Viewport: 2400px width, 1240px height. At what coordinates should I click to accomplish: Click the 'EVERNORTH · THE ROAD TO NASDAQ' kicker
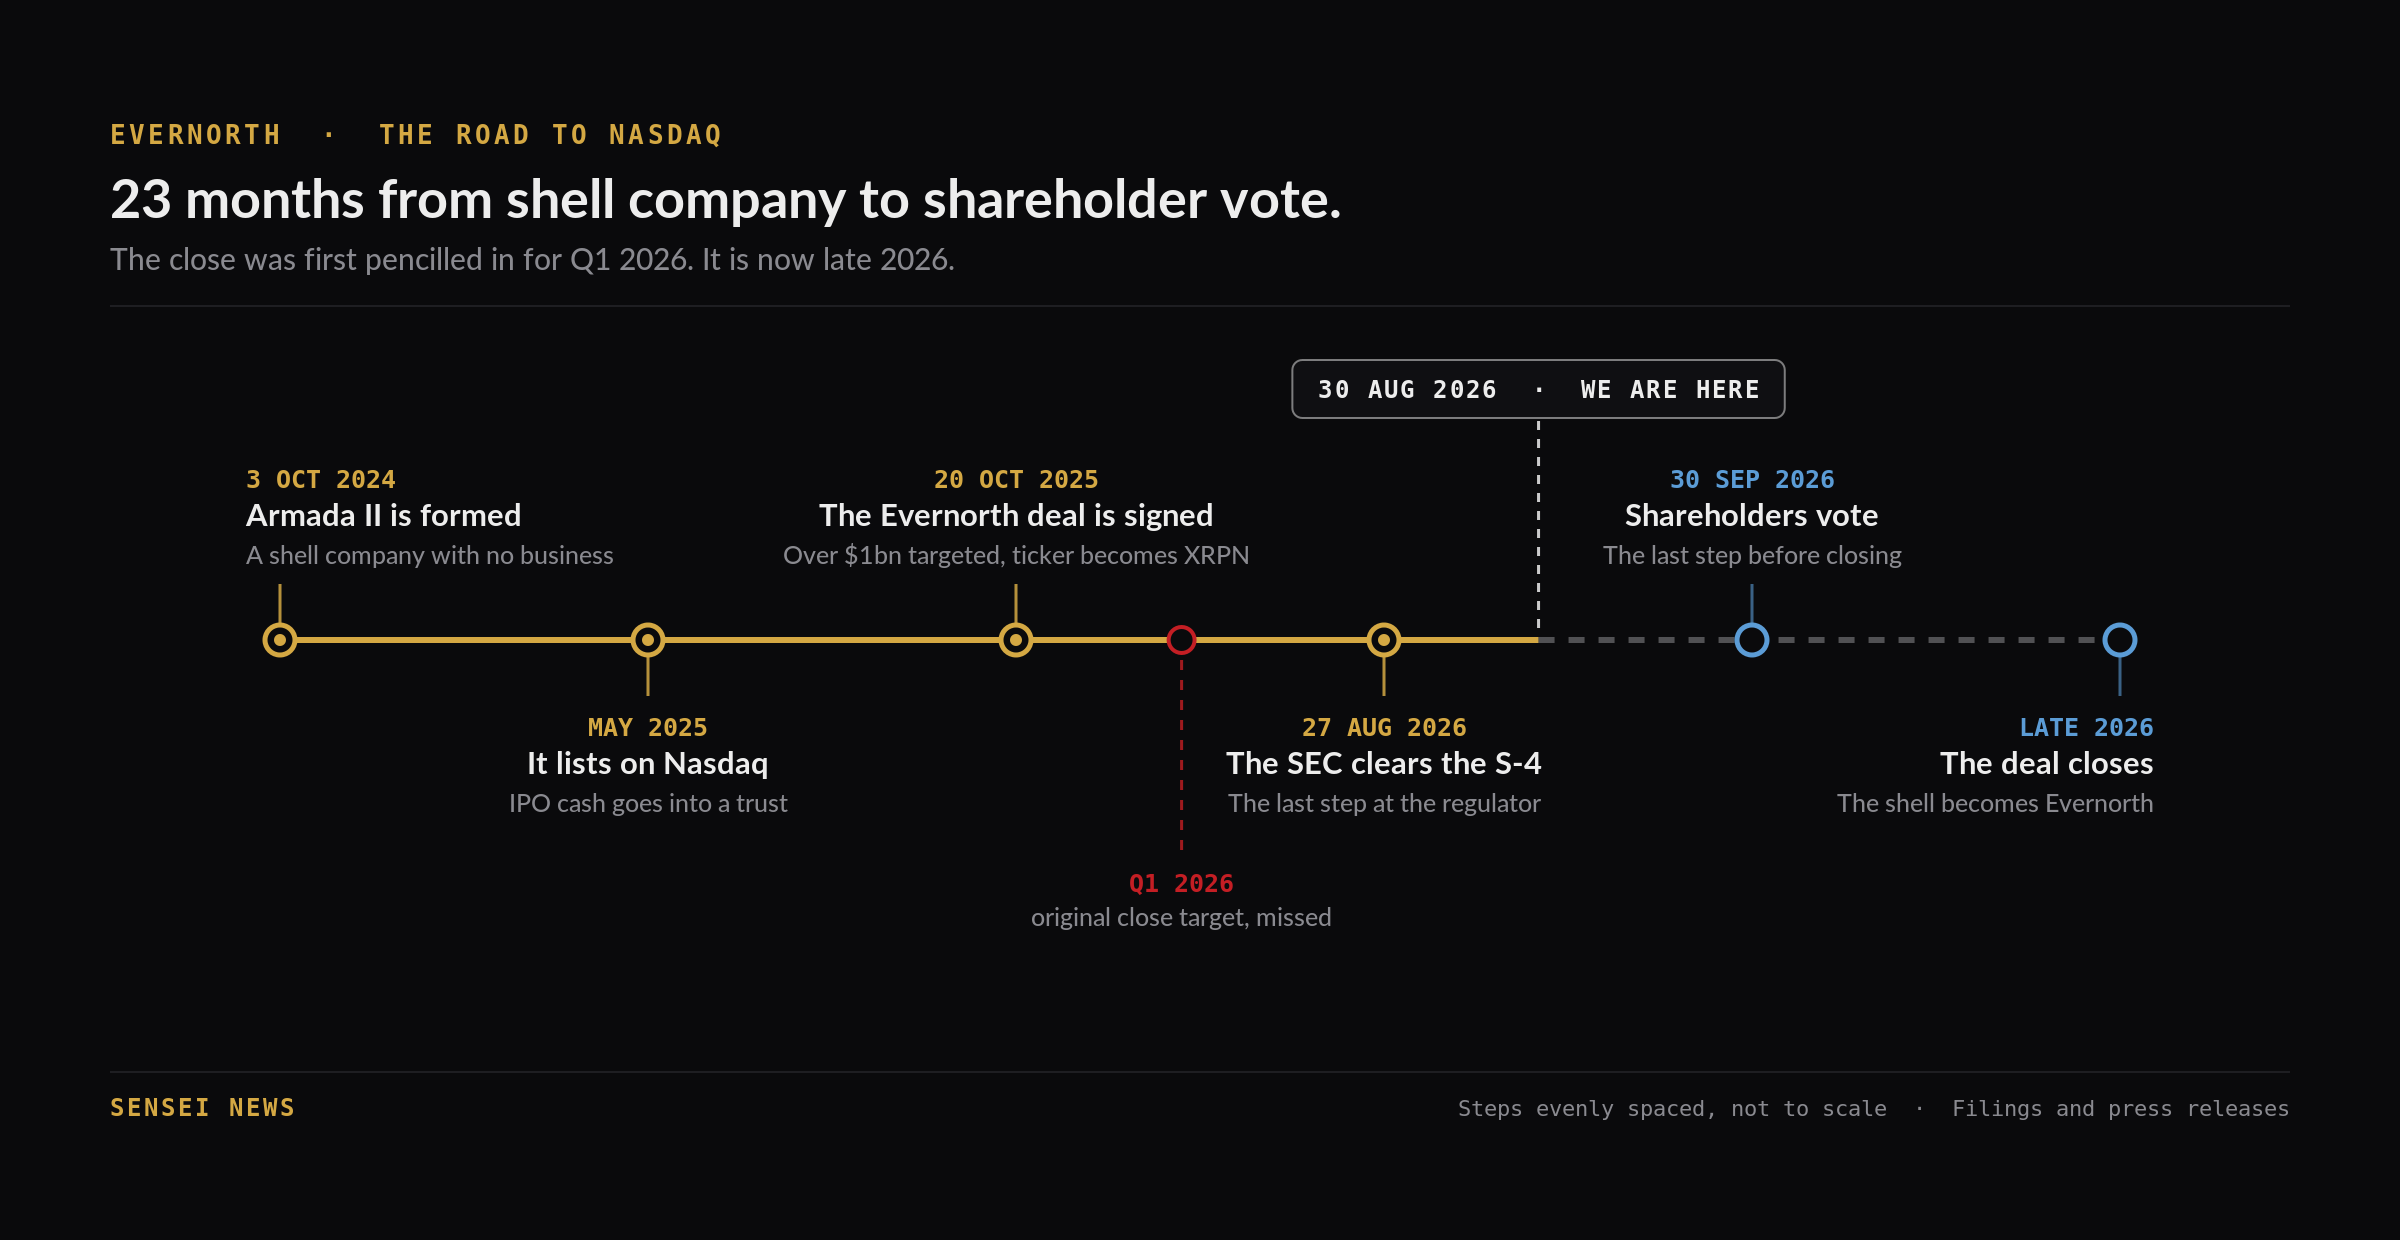[x=416, y=135]
